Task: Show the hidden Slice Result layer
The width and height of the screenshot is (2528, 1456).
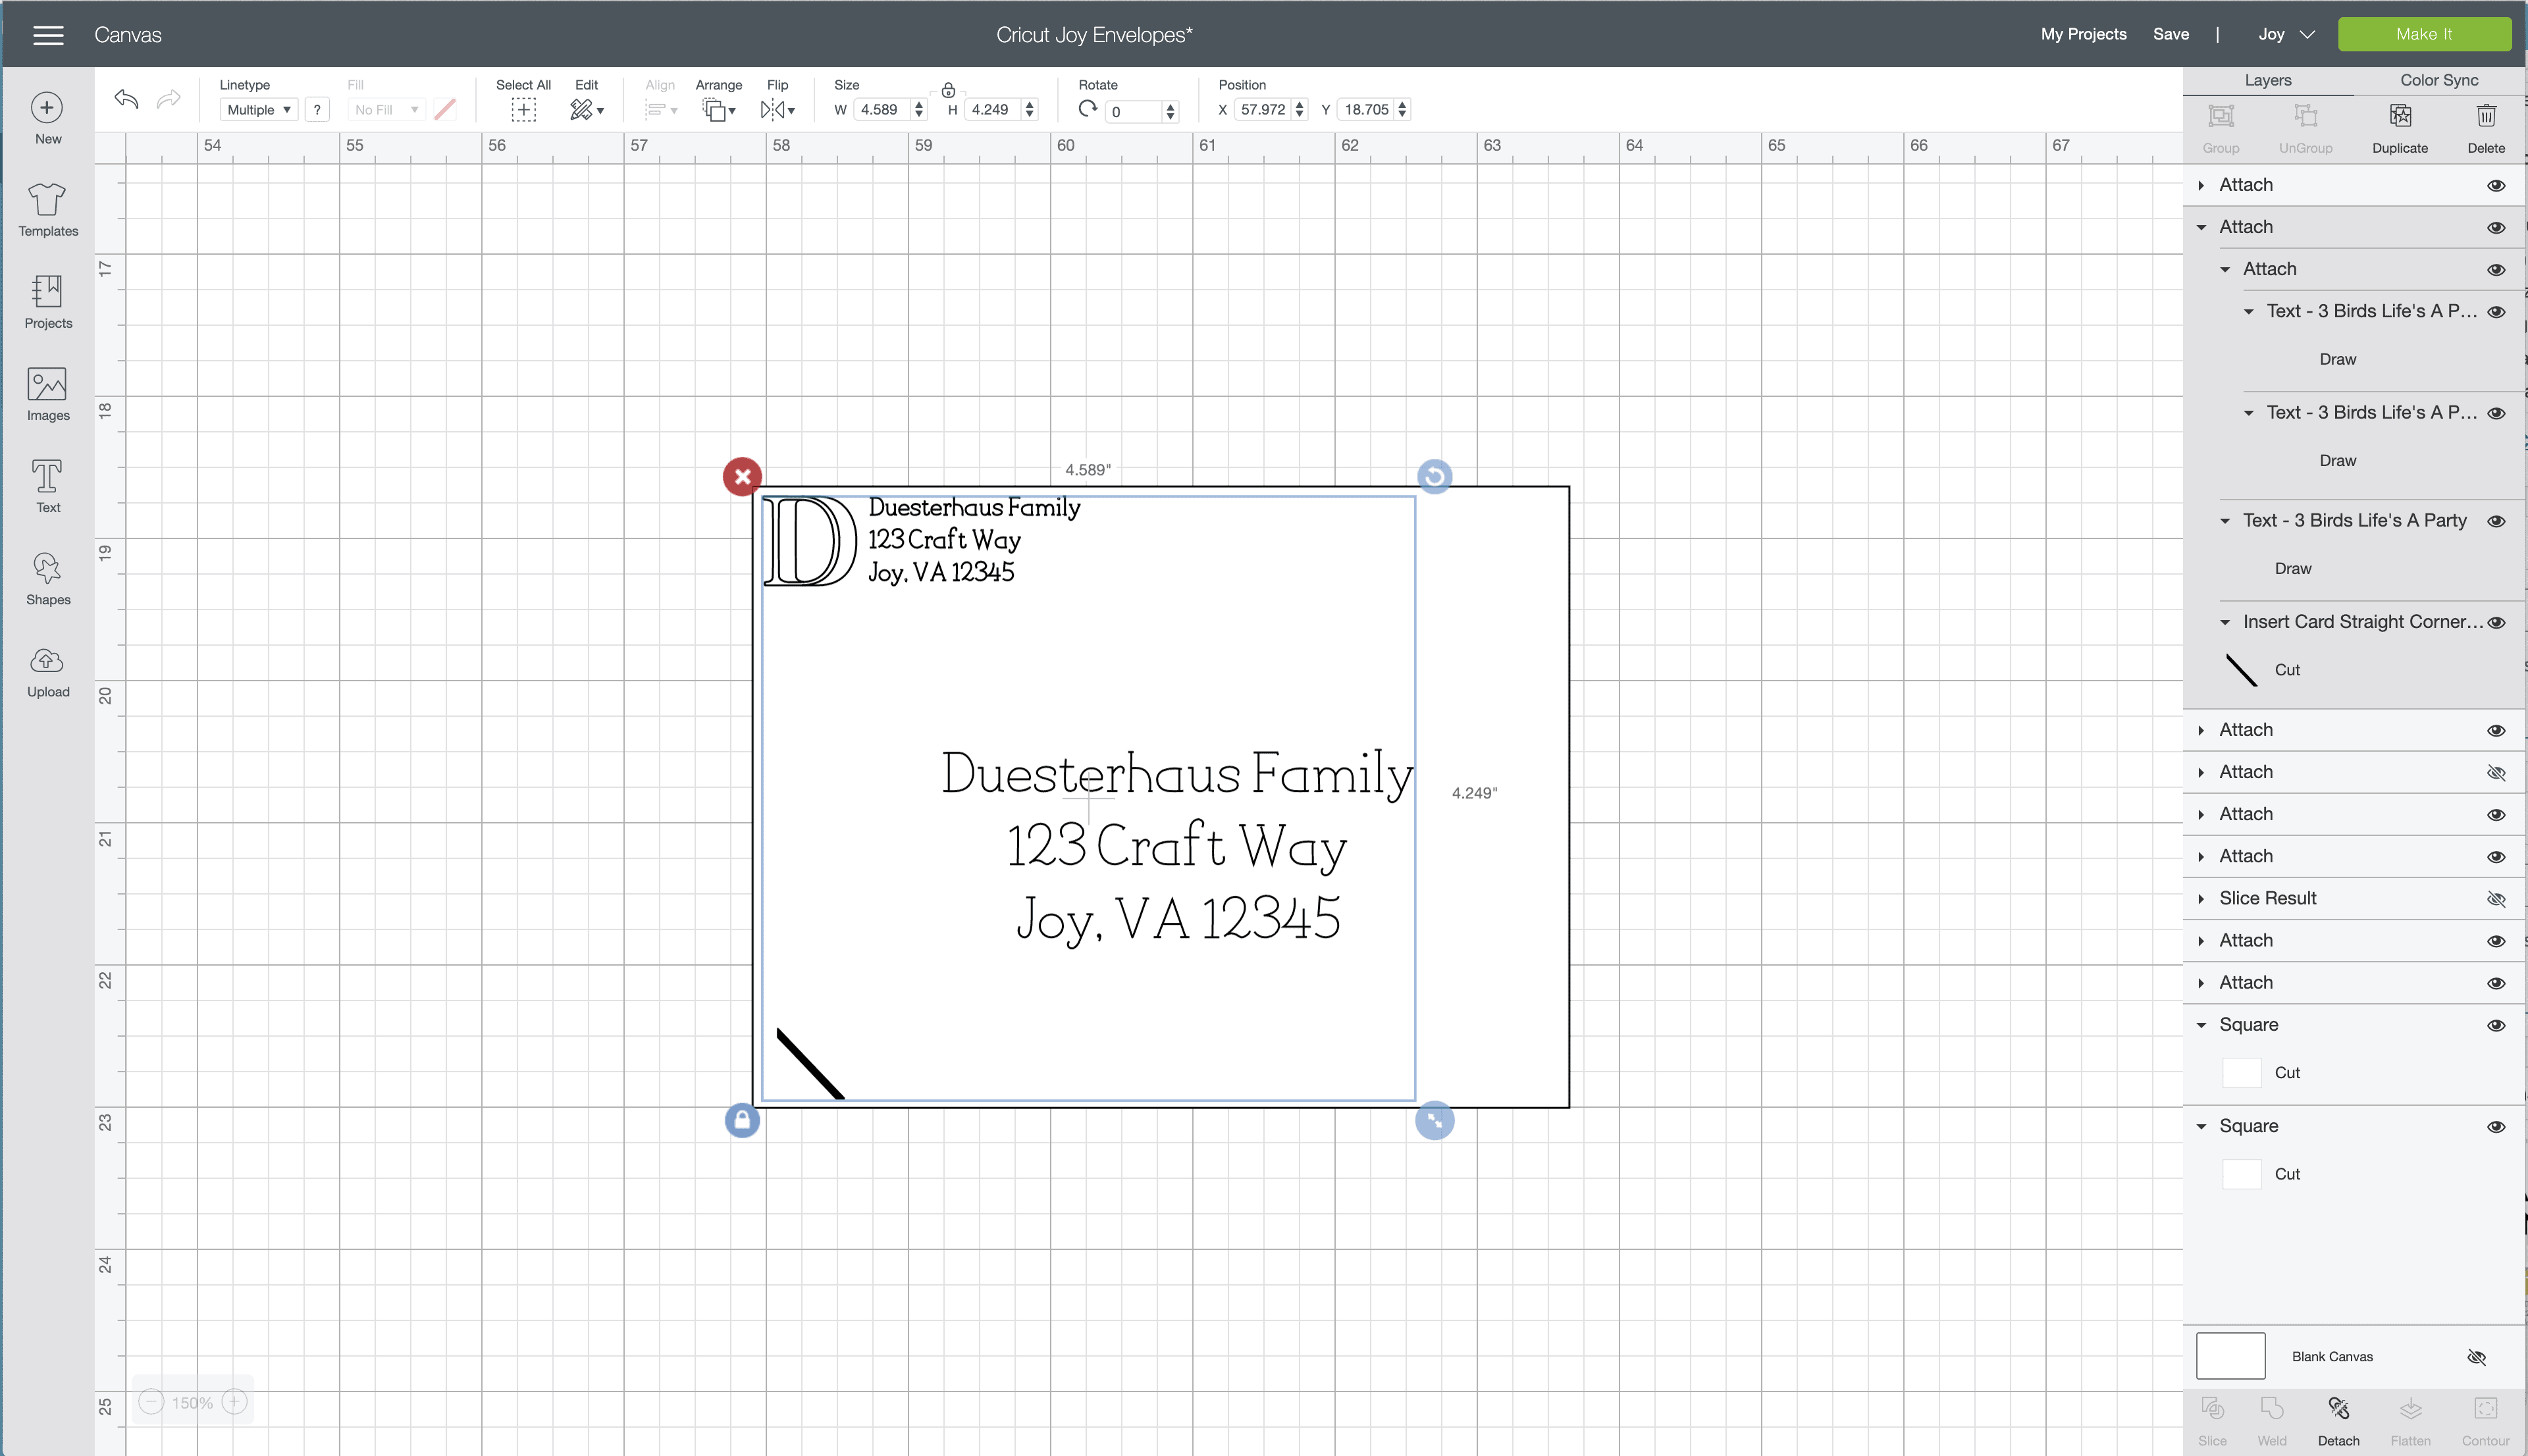Action: [x=2496, y=899]
